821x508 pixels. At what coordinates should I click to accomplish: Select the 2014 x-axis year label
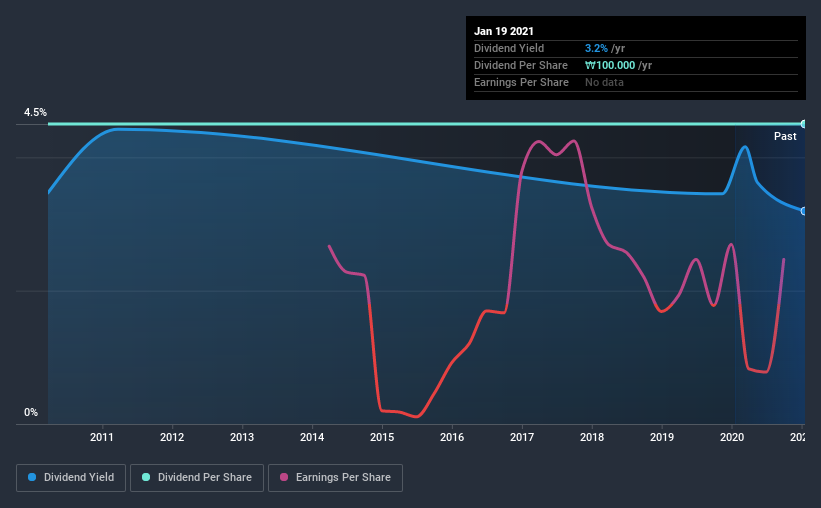(x=312, y=437)
